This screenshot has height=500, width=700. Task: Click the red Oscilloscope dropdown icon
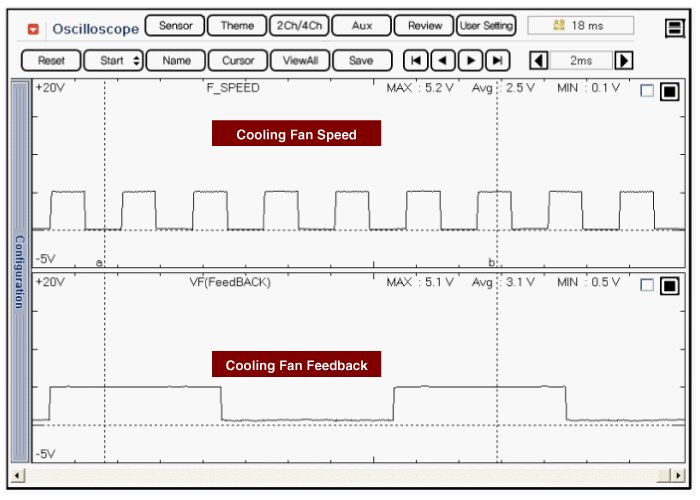33,29
